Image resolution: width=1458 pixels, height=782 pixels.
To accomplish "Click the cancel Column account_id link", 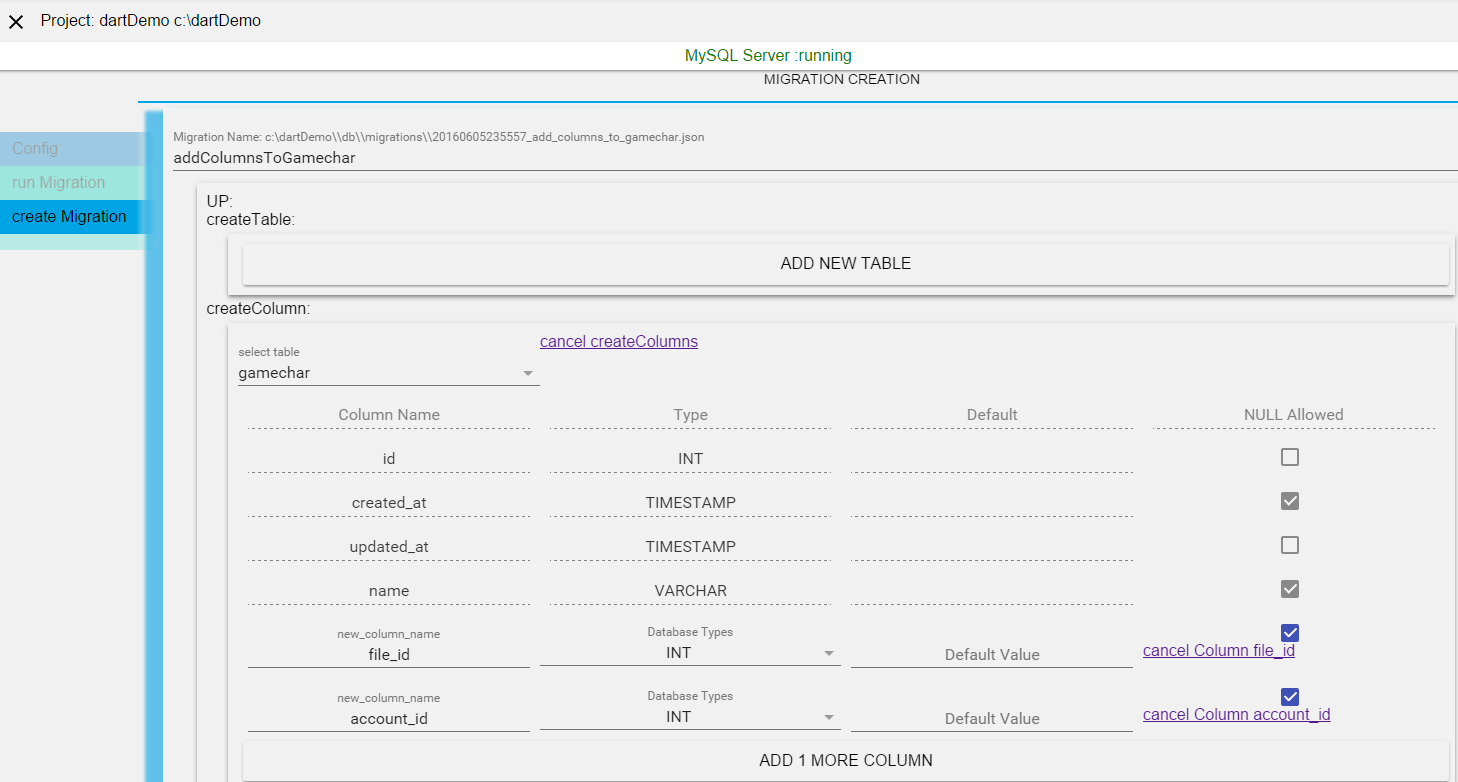I will pos(1237,715).
